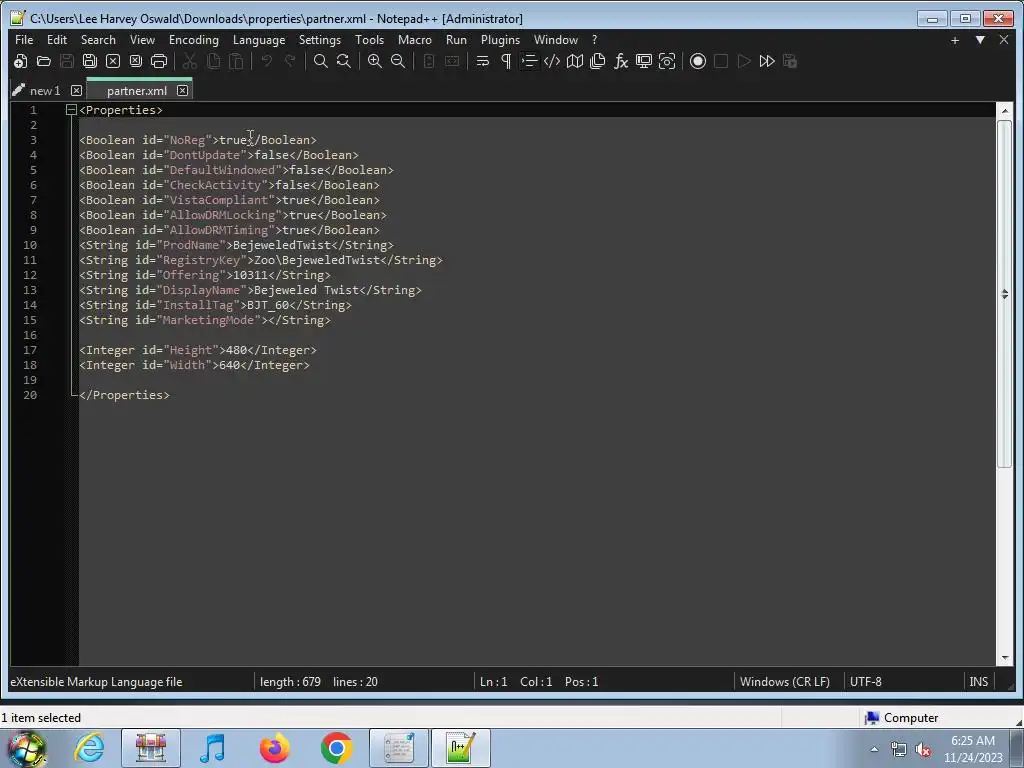1024x768 pixels.
Task: Click the vertical scrollbar down arrow
Action: click(1005, 658)
